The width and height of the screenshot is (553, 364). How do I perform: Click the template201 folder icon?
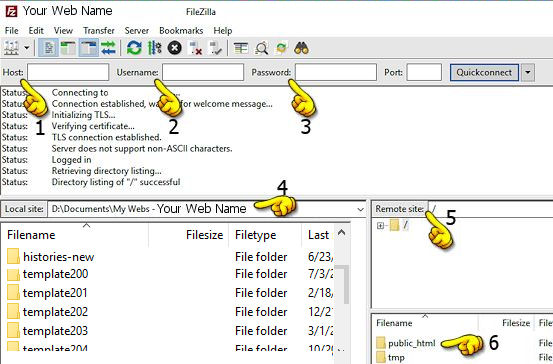pos(13,293)
